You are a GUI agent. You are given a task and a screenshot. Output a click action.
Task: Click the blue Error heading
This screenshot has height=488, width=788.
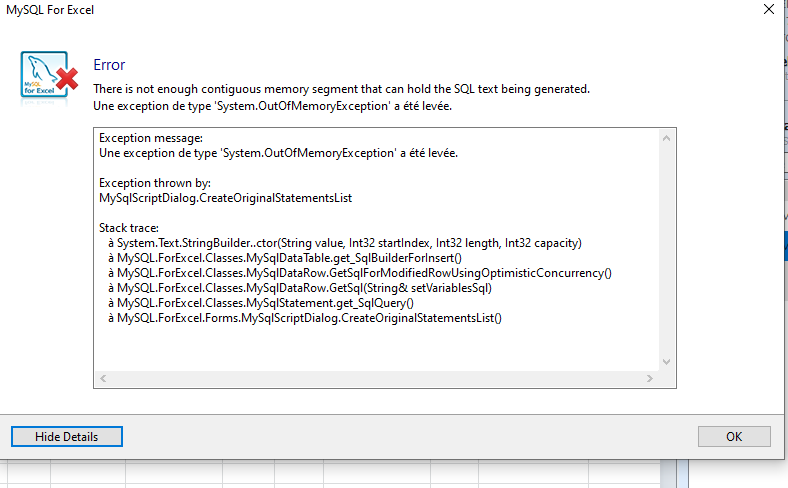click(109, 65)
